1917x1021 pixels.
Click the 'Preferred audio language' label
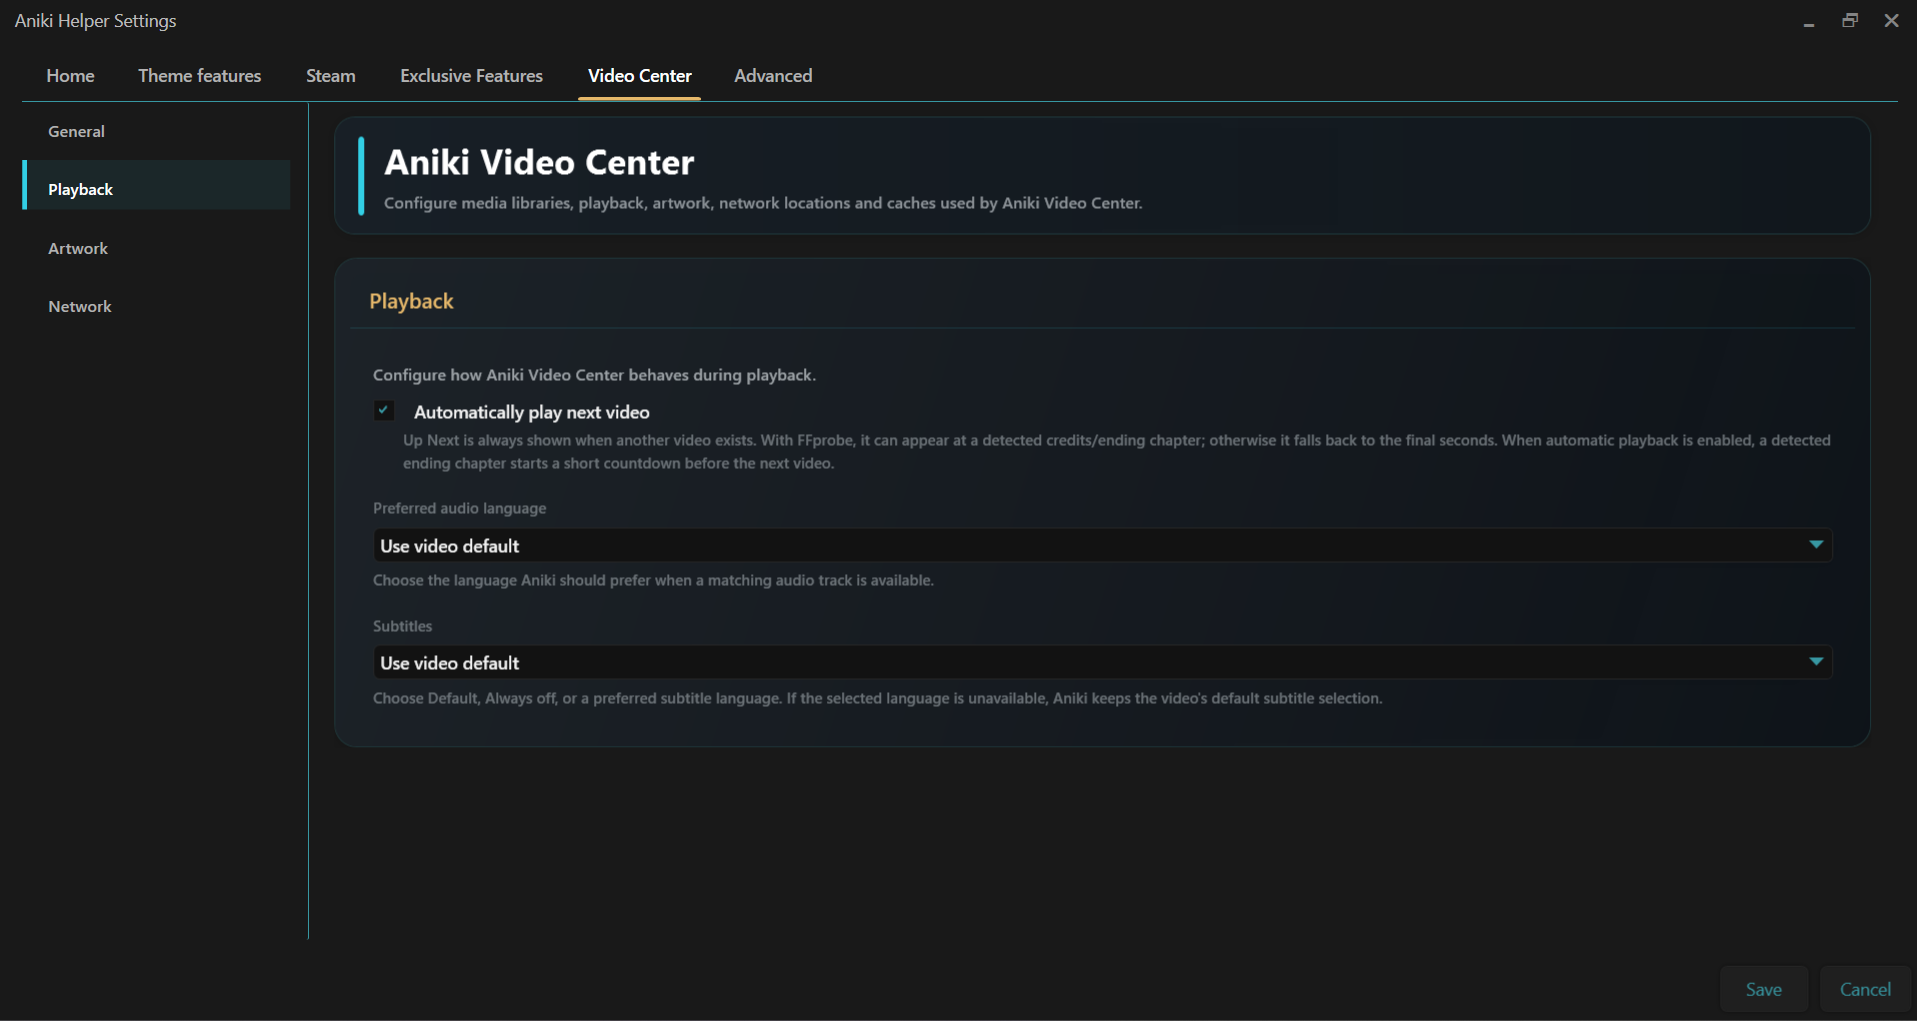pos(460,508)
